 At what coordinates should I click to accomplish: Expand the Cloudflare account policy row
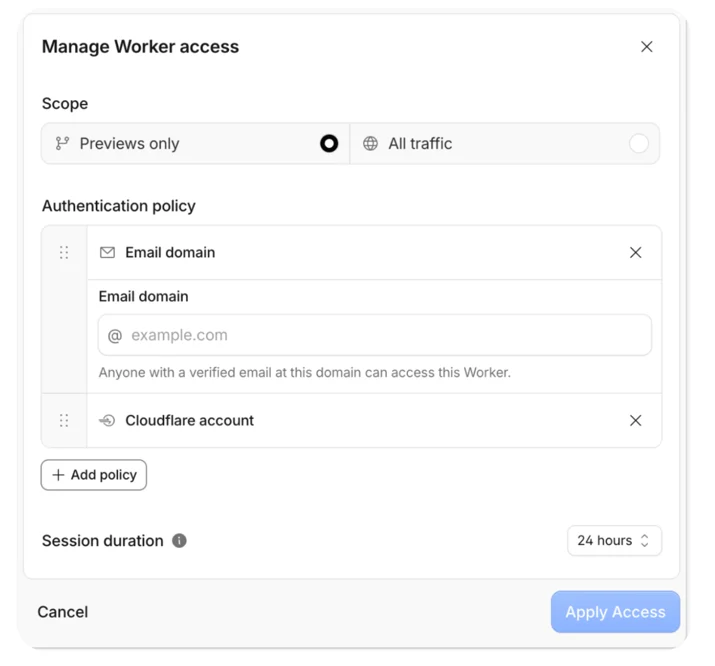pyautogui.click(x=374, y=420)
